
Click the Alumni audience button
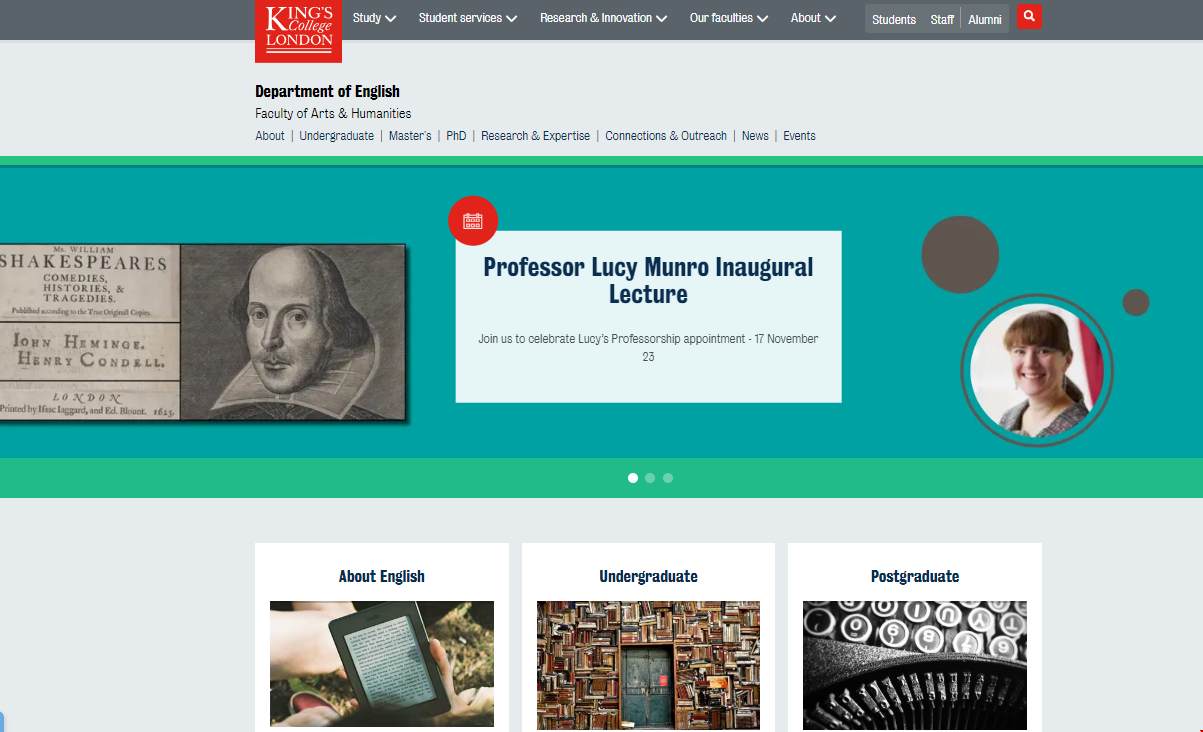(x=984, y=19)
